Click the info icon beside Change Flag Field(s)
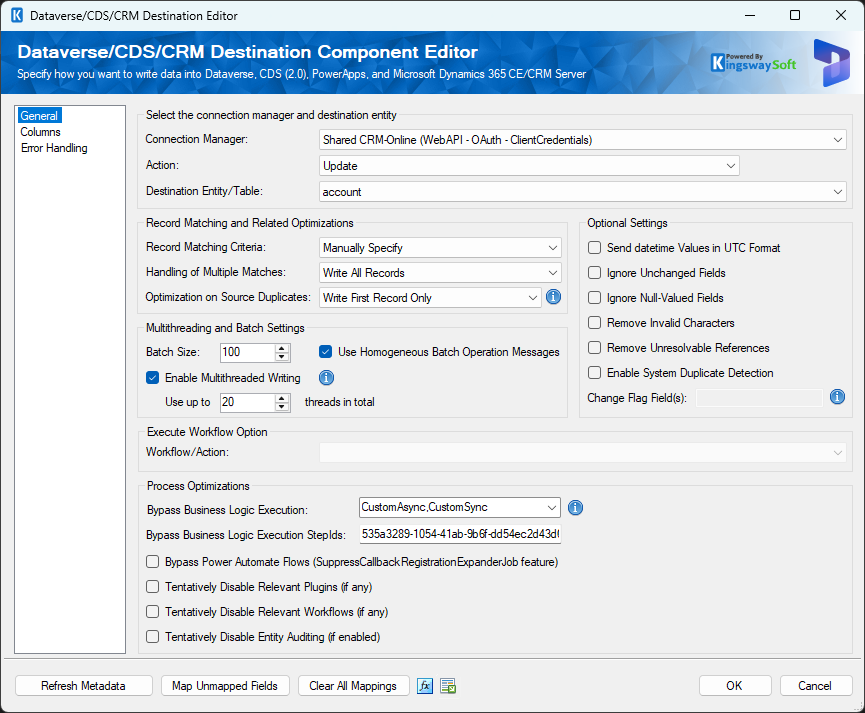This screenshot has width=865, height=713. point(837,397)
